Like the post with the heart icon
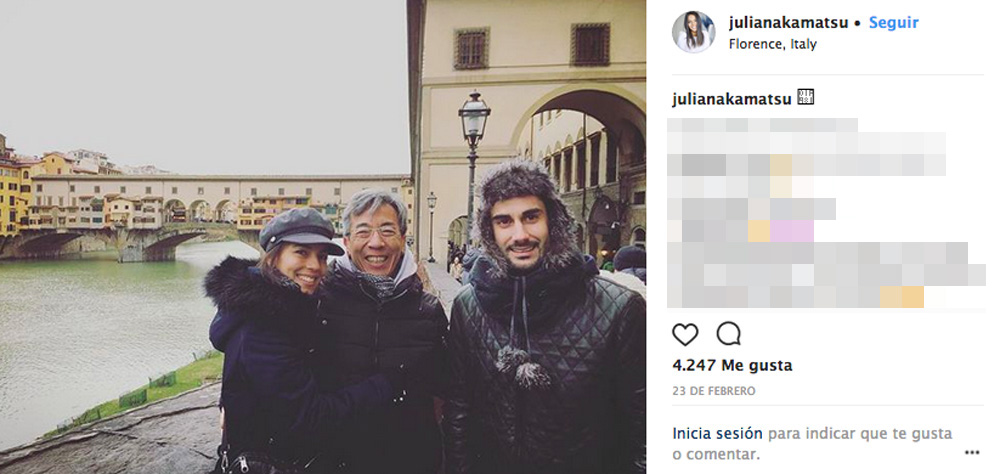Image resolution: width=1000 pixels, height=474 pixels. point(685,334)
